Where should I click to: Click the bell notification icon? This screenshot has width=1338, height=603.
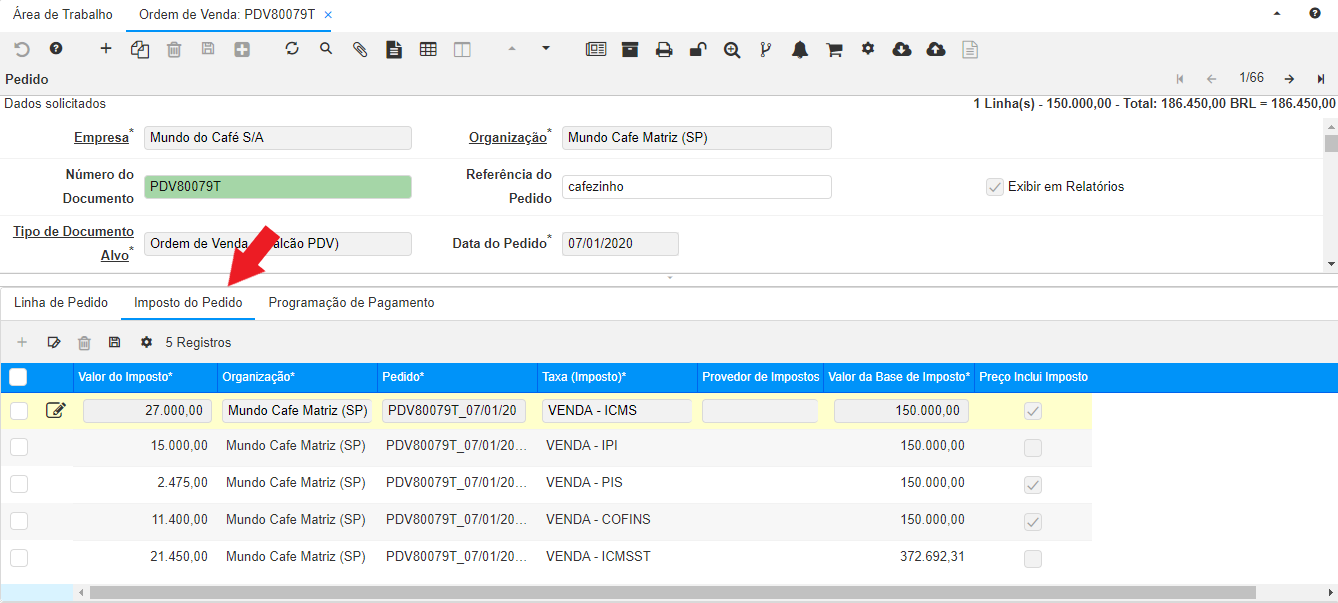tap(800, 49)
